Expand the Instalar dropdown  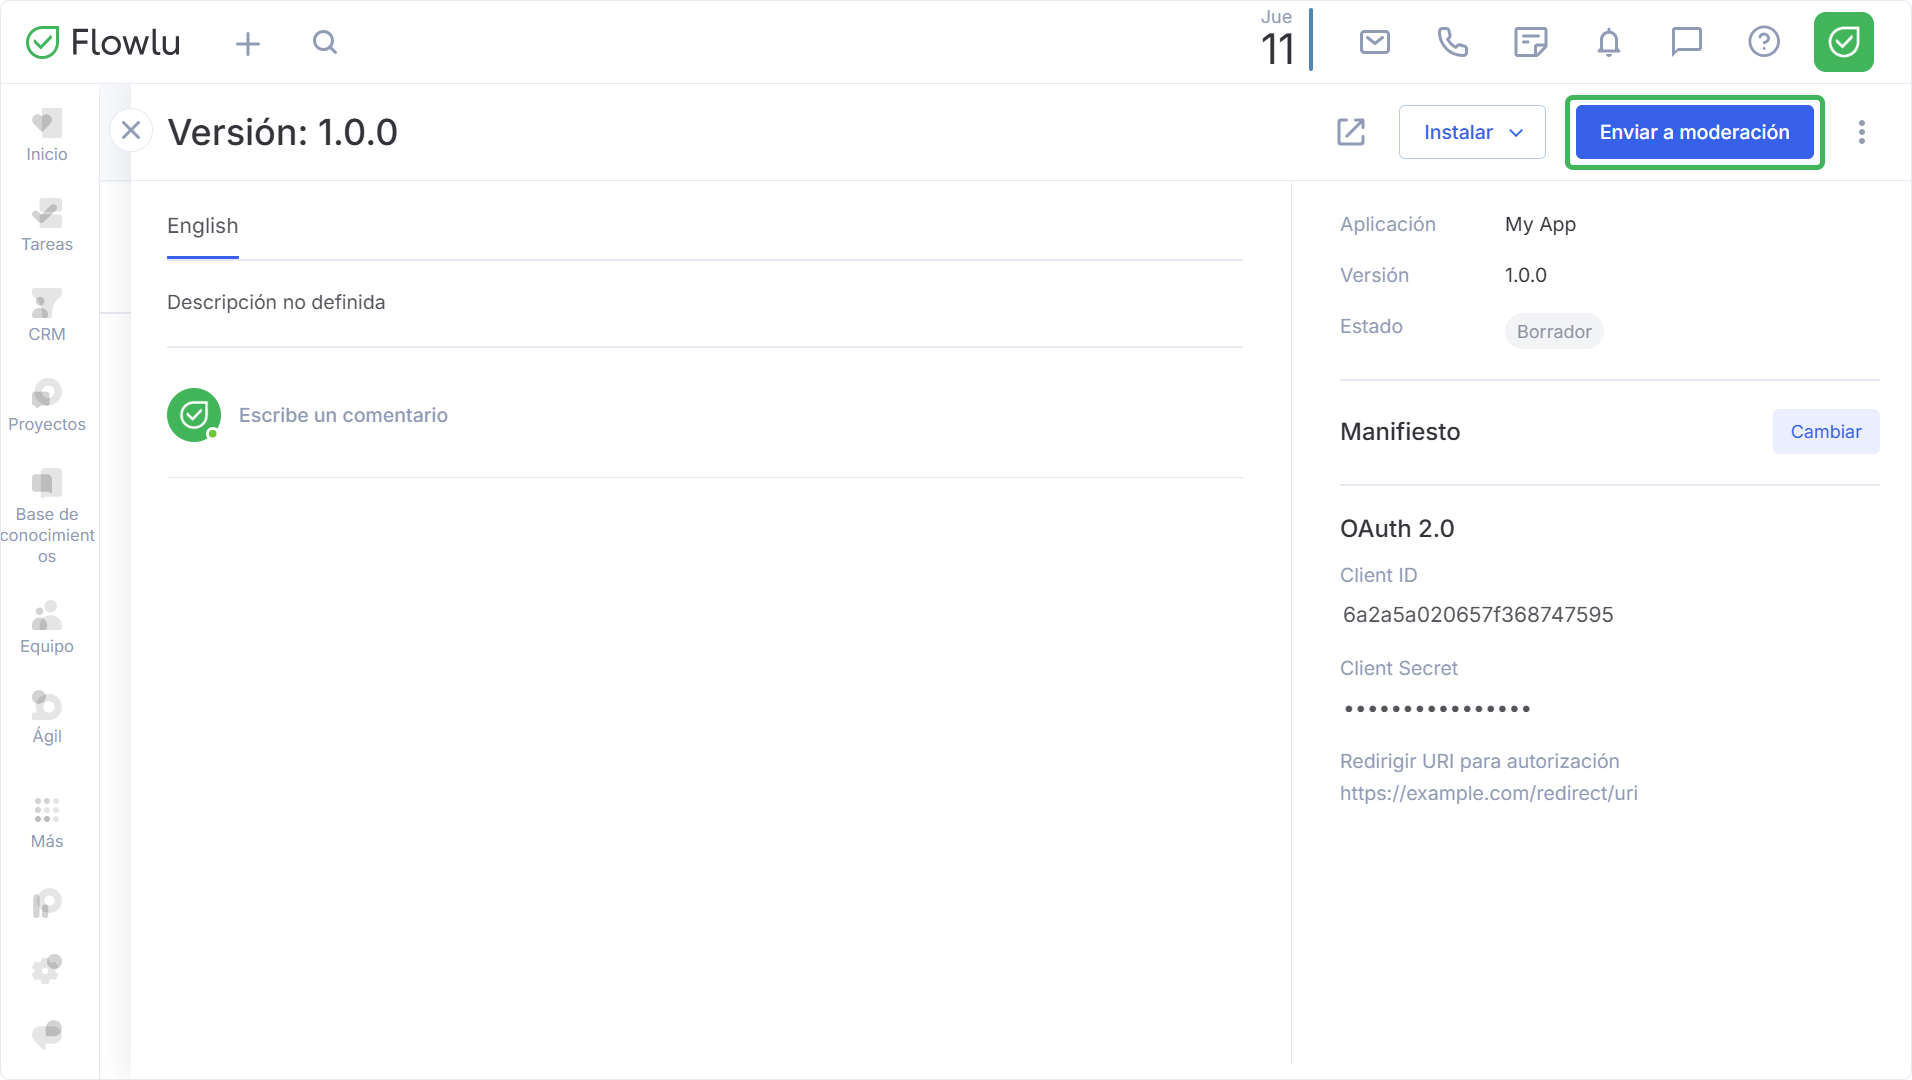tap(1472, 132)
